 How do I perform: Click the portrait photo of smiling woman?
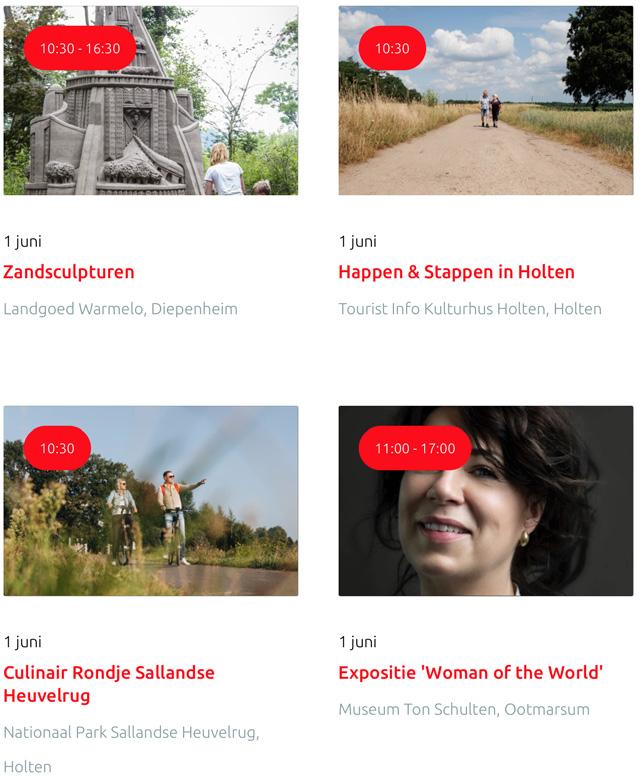tap(486, 500)
